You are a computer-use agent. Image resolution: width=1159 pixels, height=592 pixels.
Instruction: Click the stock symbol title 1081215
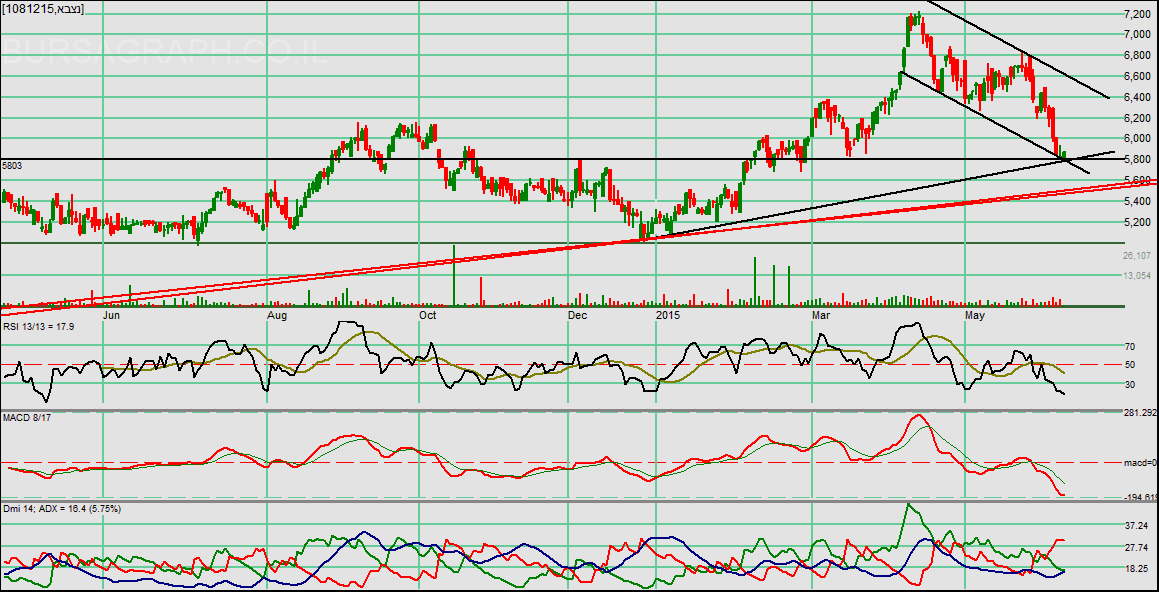pos(43,9)
